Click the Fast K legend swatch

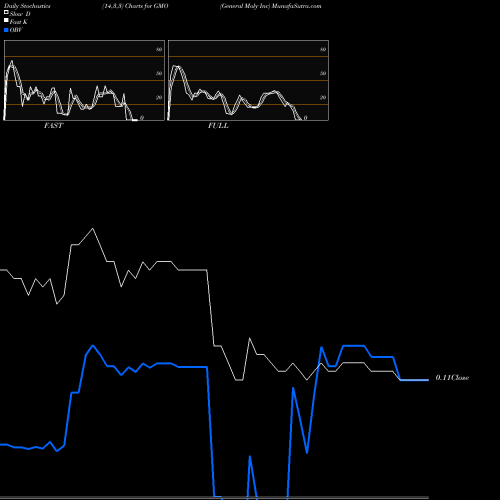click(6, 20)
